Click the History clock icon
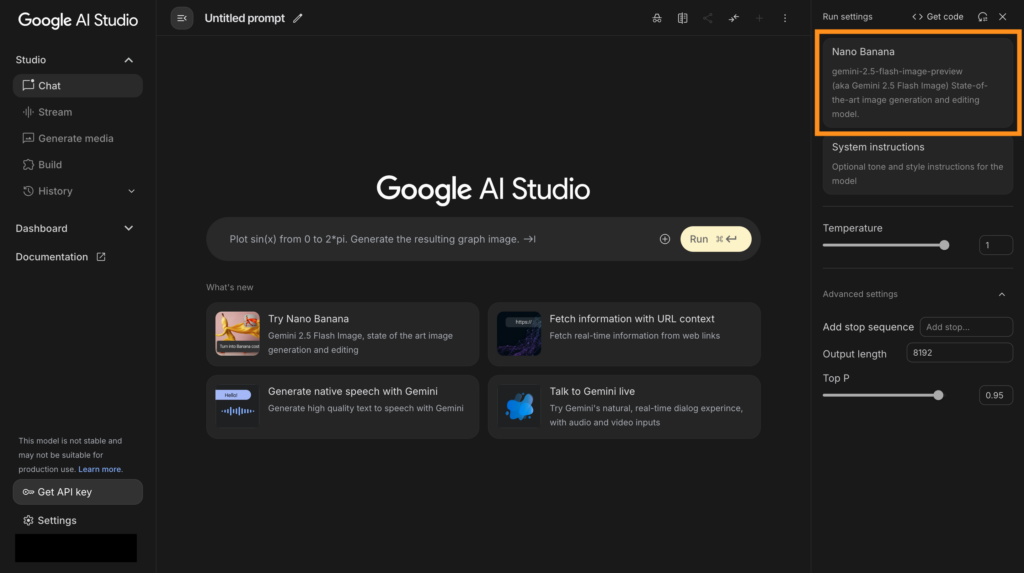1024x573 pixels. pyautogui.click(x=28, y=191)
